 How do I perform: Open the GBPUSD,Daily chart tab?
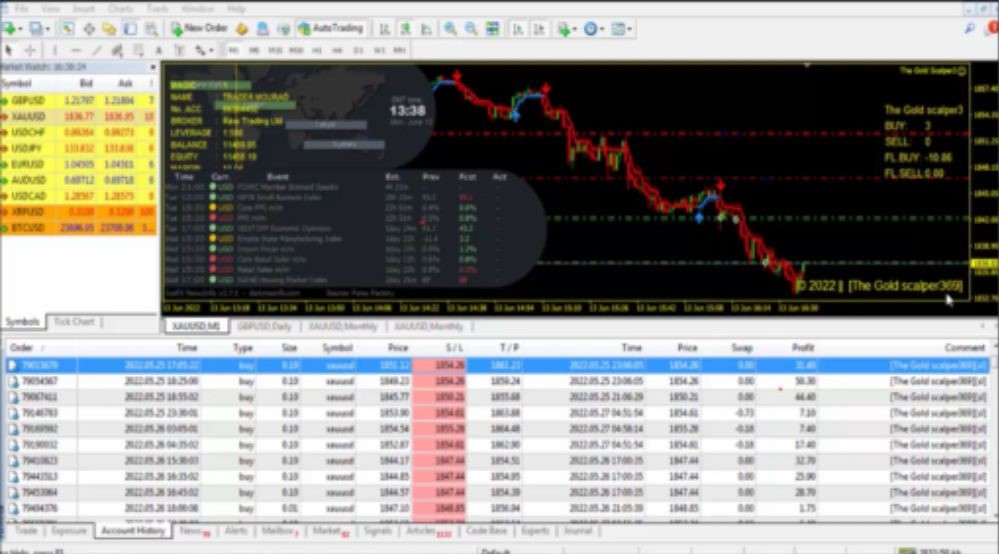(x=264, y=326)
